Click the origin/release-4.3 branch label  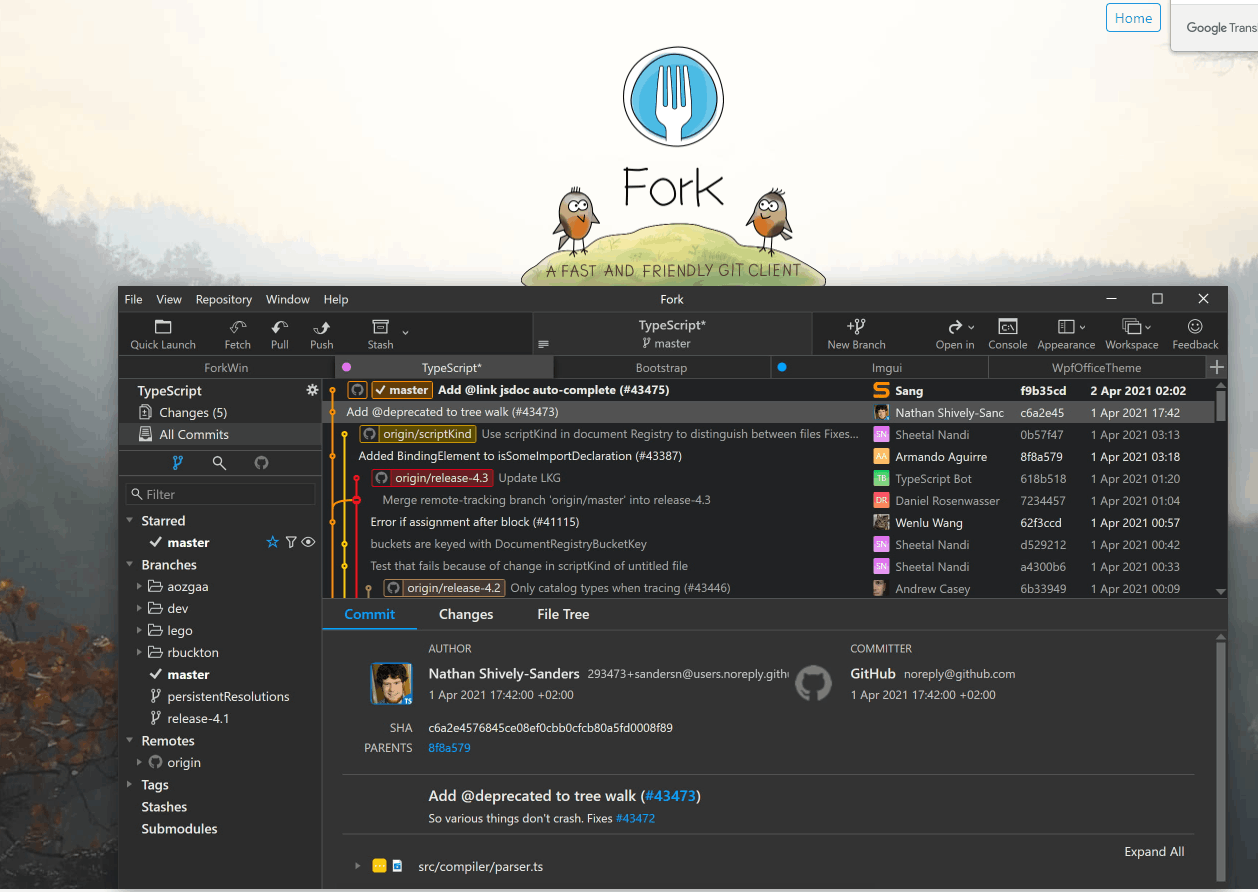click(x=432, y=478)
